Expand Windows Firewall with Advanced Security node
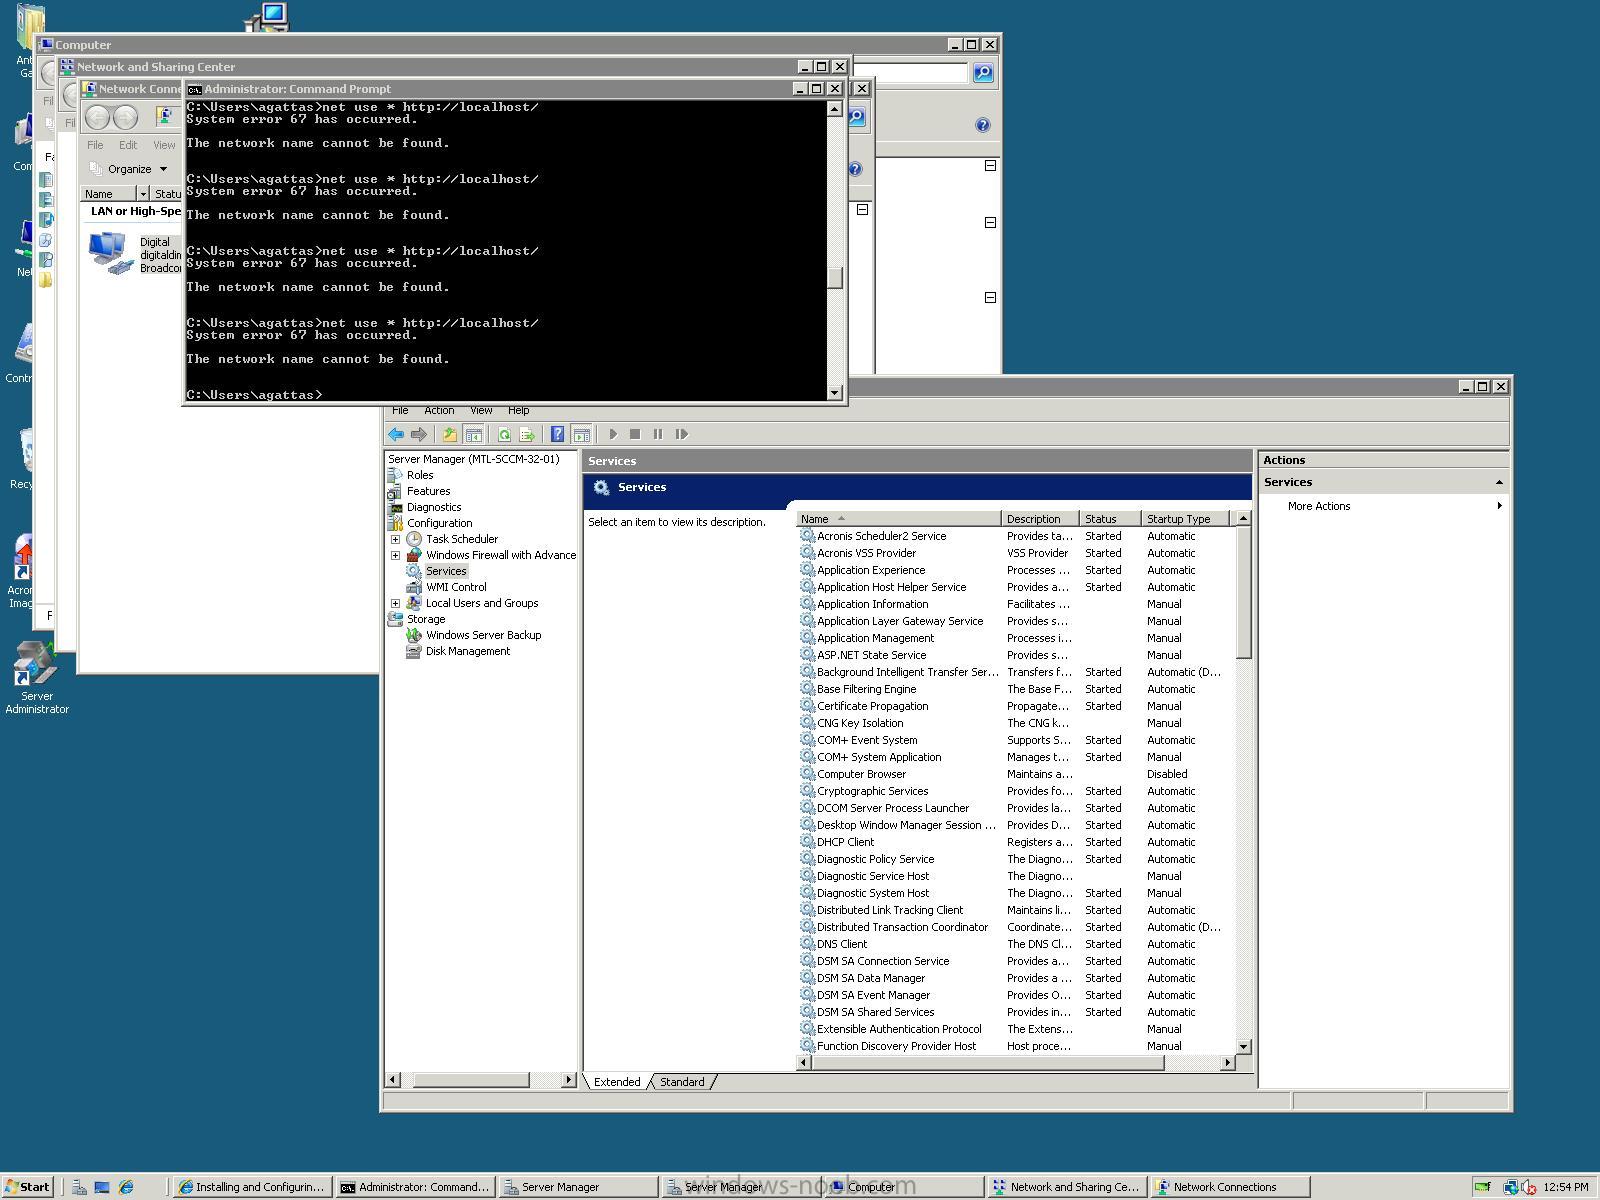Image resolution: width=1600 pixels, height=1200 pixels. [395, 555]
